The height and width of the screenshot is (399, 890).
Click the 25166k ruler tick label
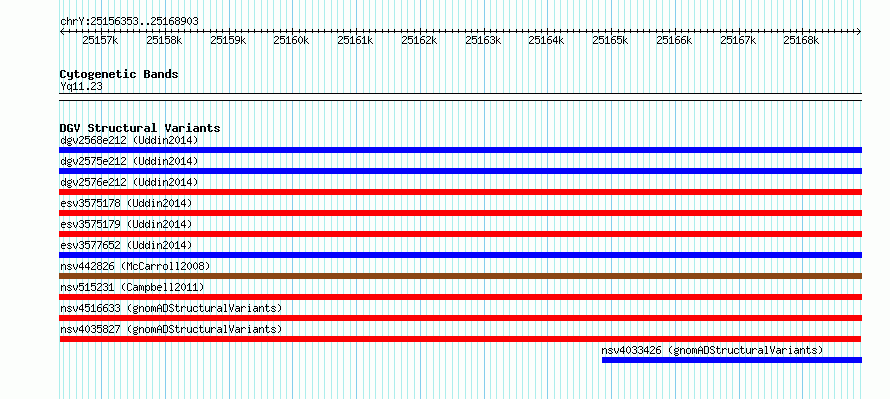pyautogui.click(x=674, y=40)
